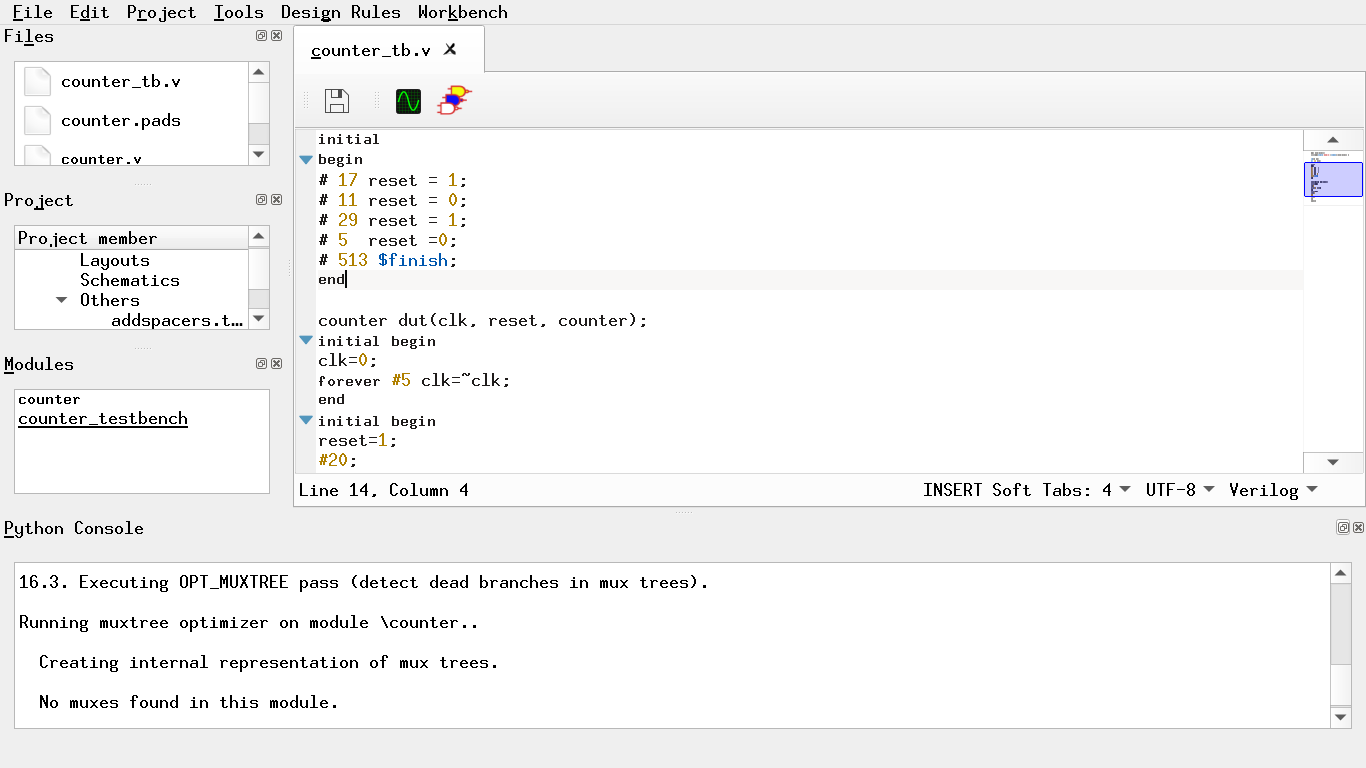Select Schematics in project tree

130,280
